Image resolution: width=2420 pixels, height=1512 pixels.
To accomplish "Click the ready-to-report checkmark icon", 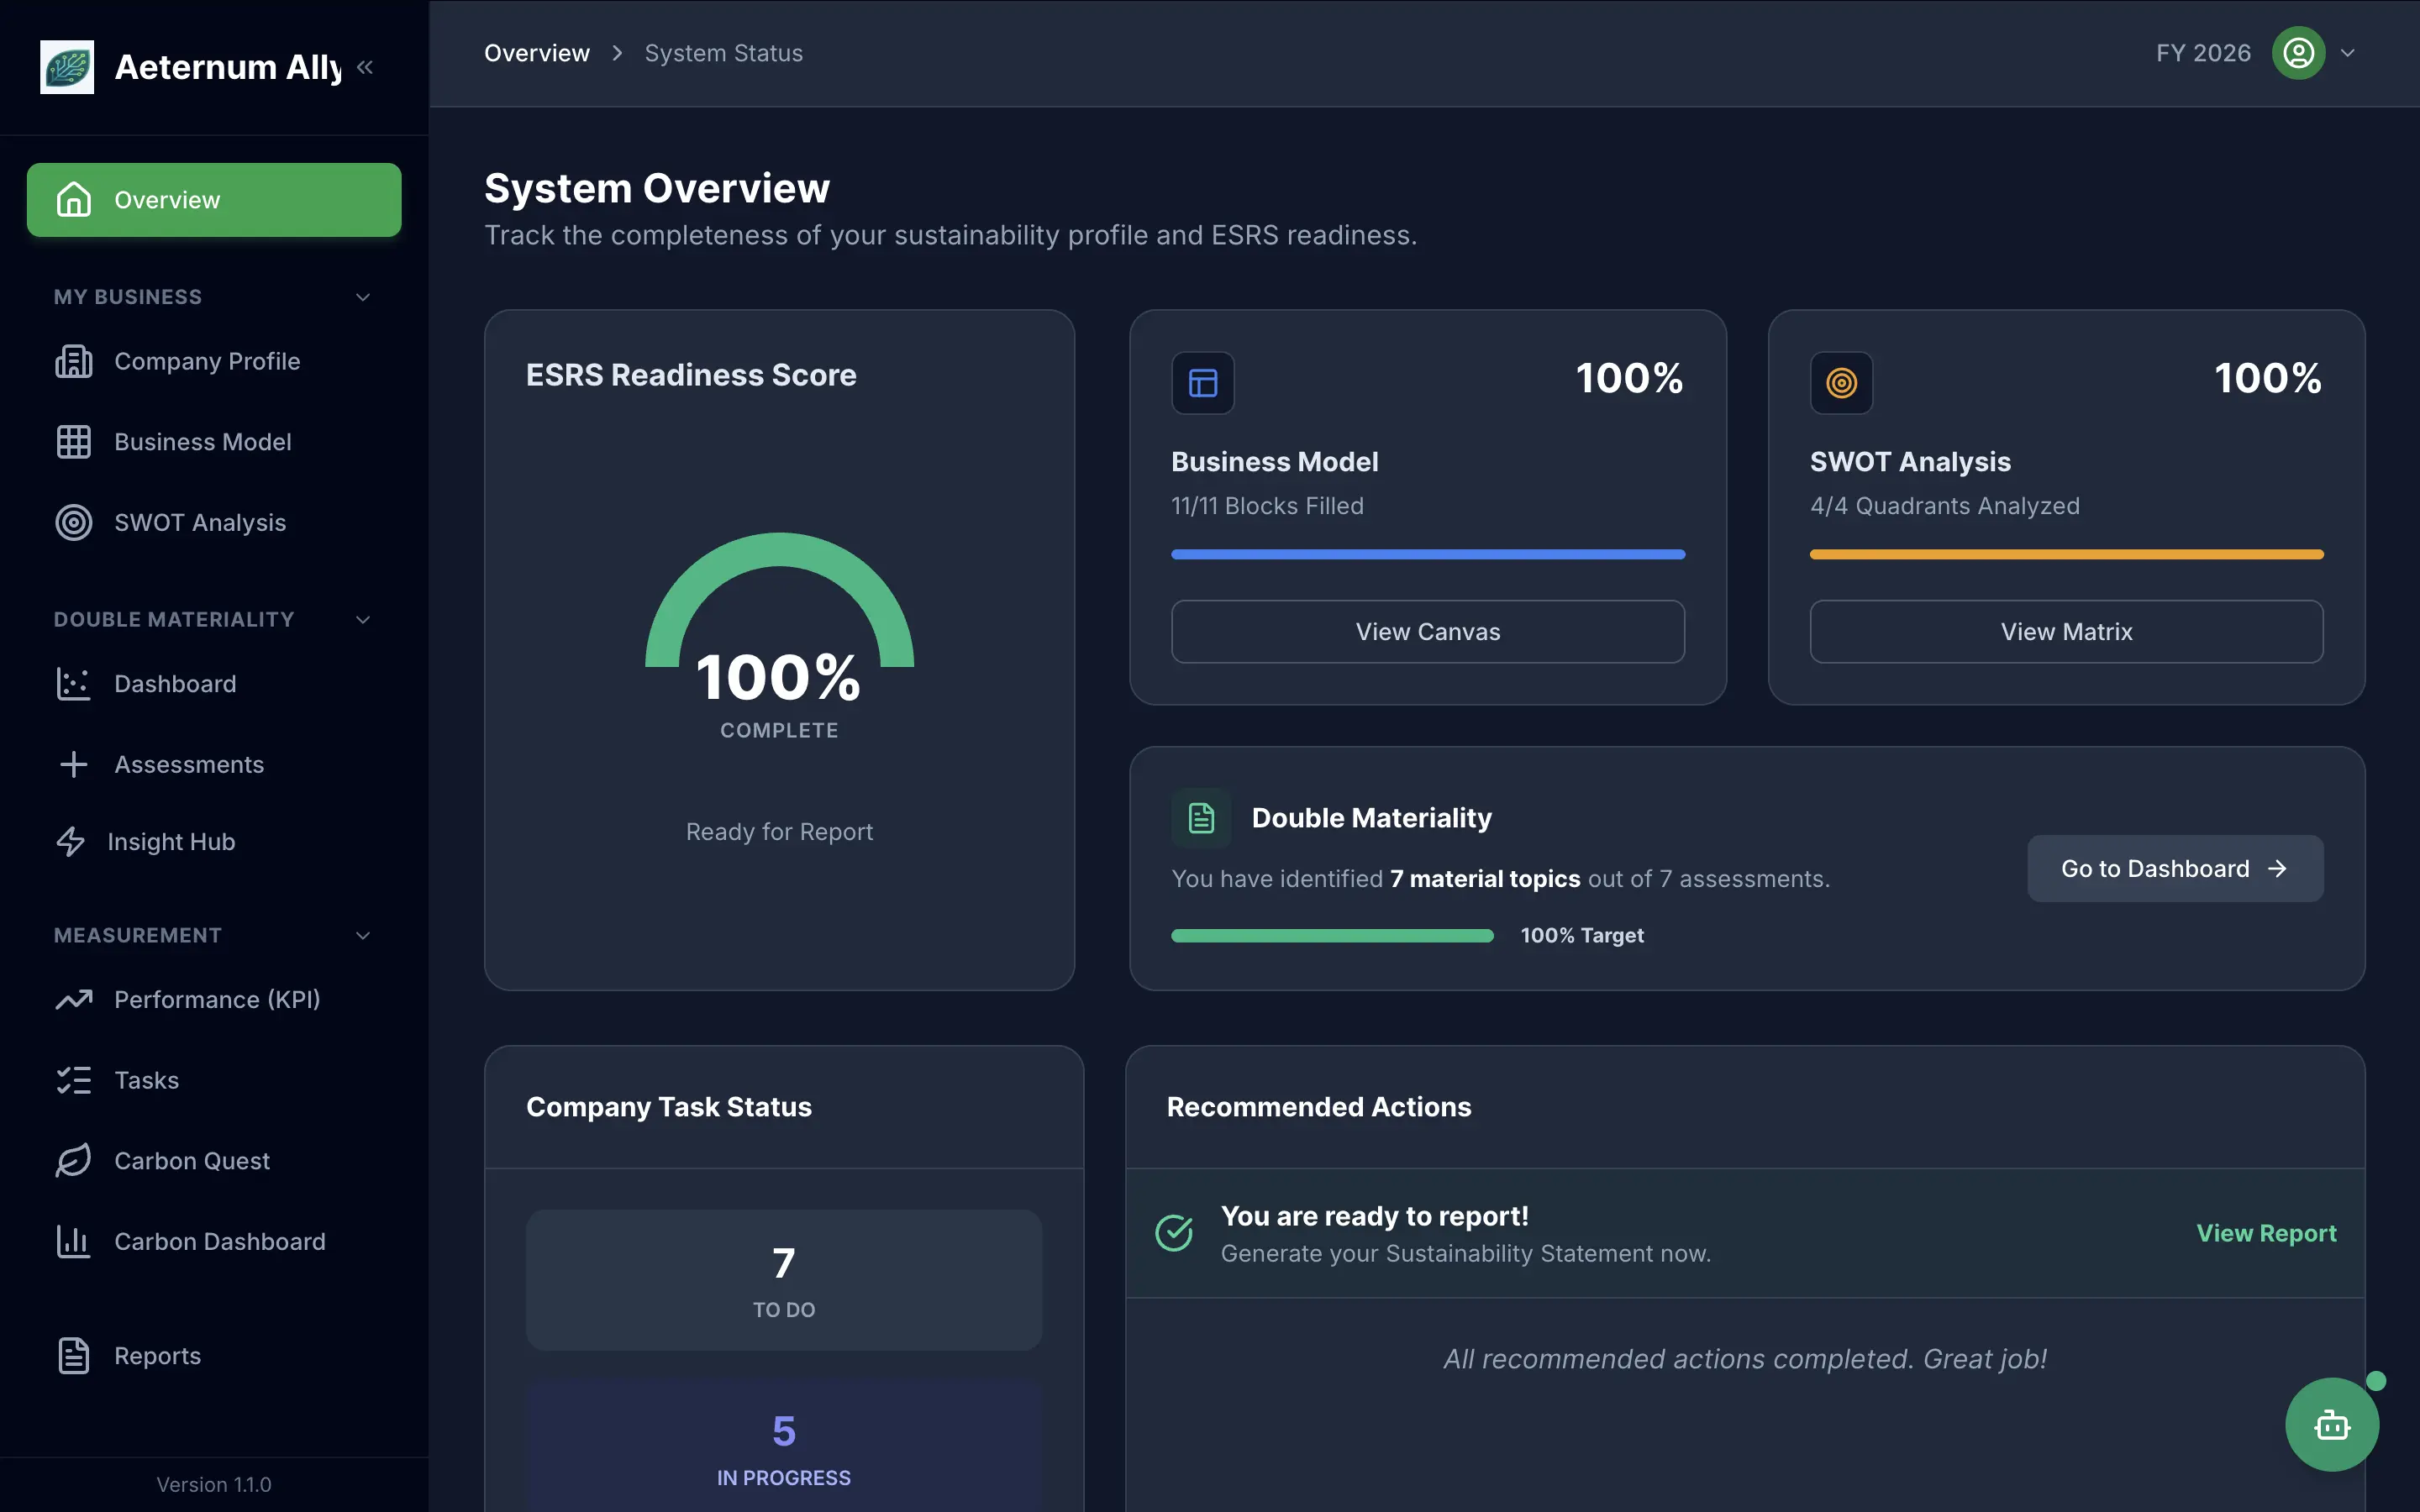I will click(1174, 1233).
